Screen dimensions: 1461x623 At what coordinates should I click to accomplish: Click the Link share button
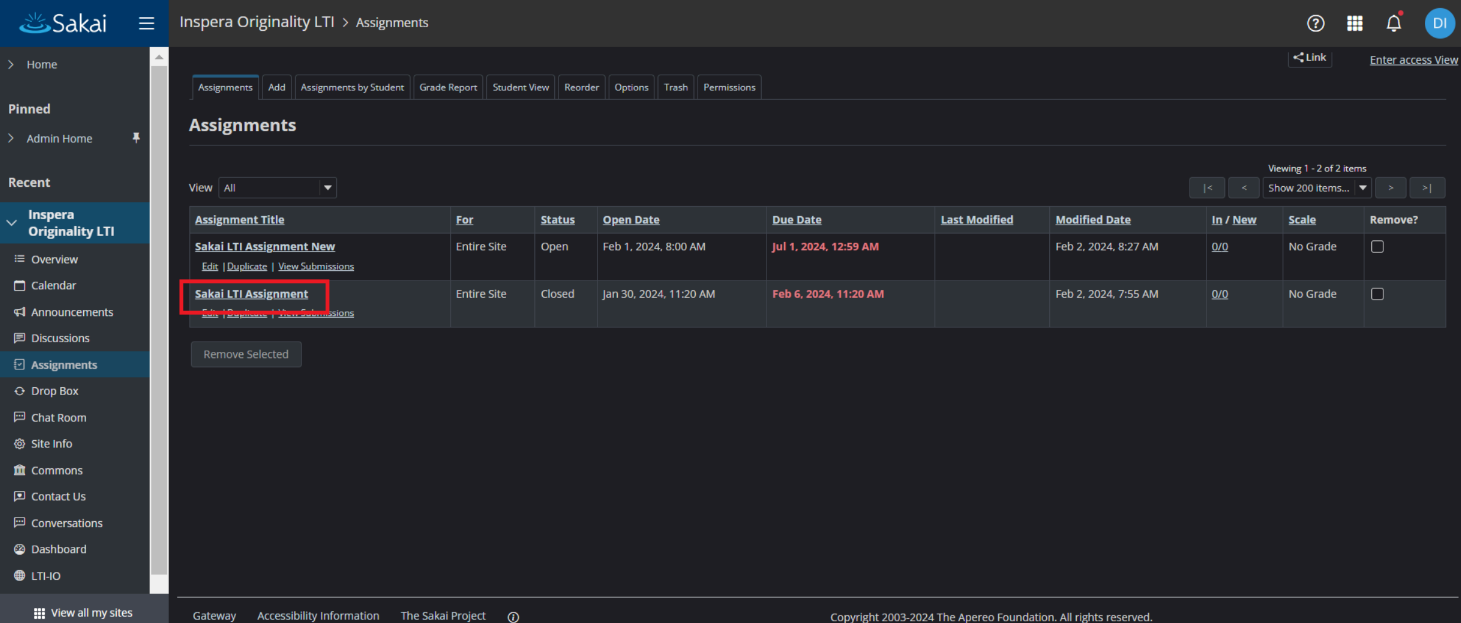point(1310,58)
